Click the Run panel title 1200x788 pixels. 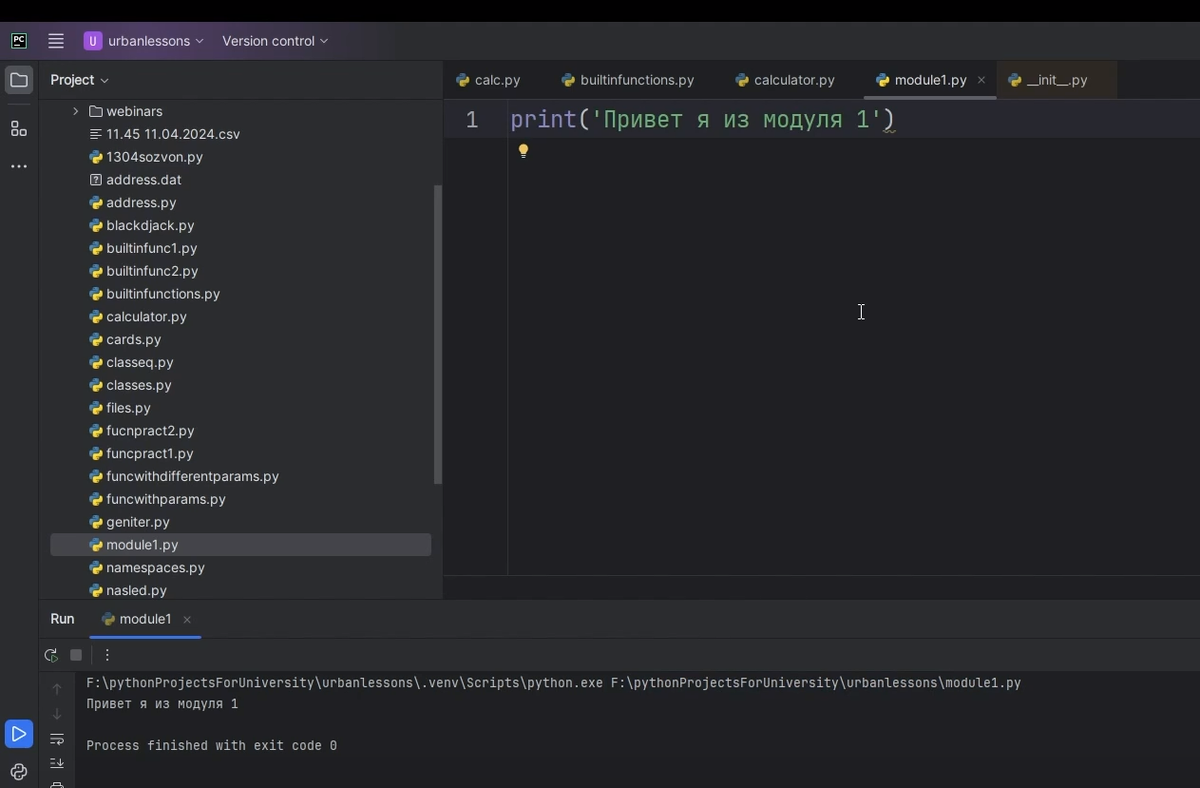(62, 620)
